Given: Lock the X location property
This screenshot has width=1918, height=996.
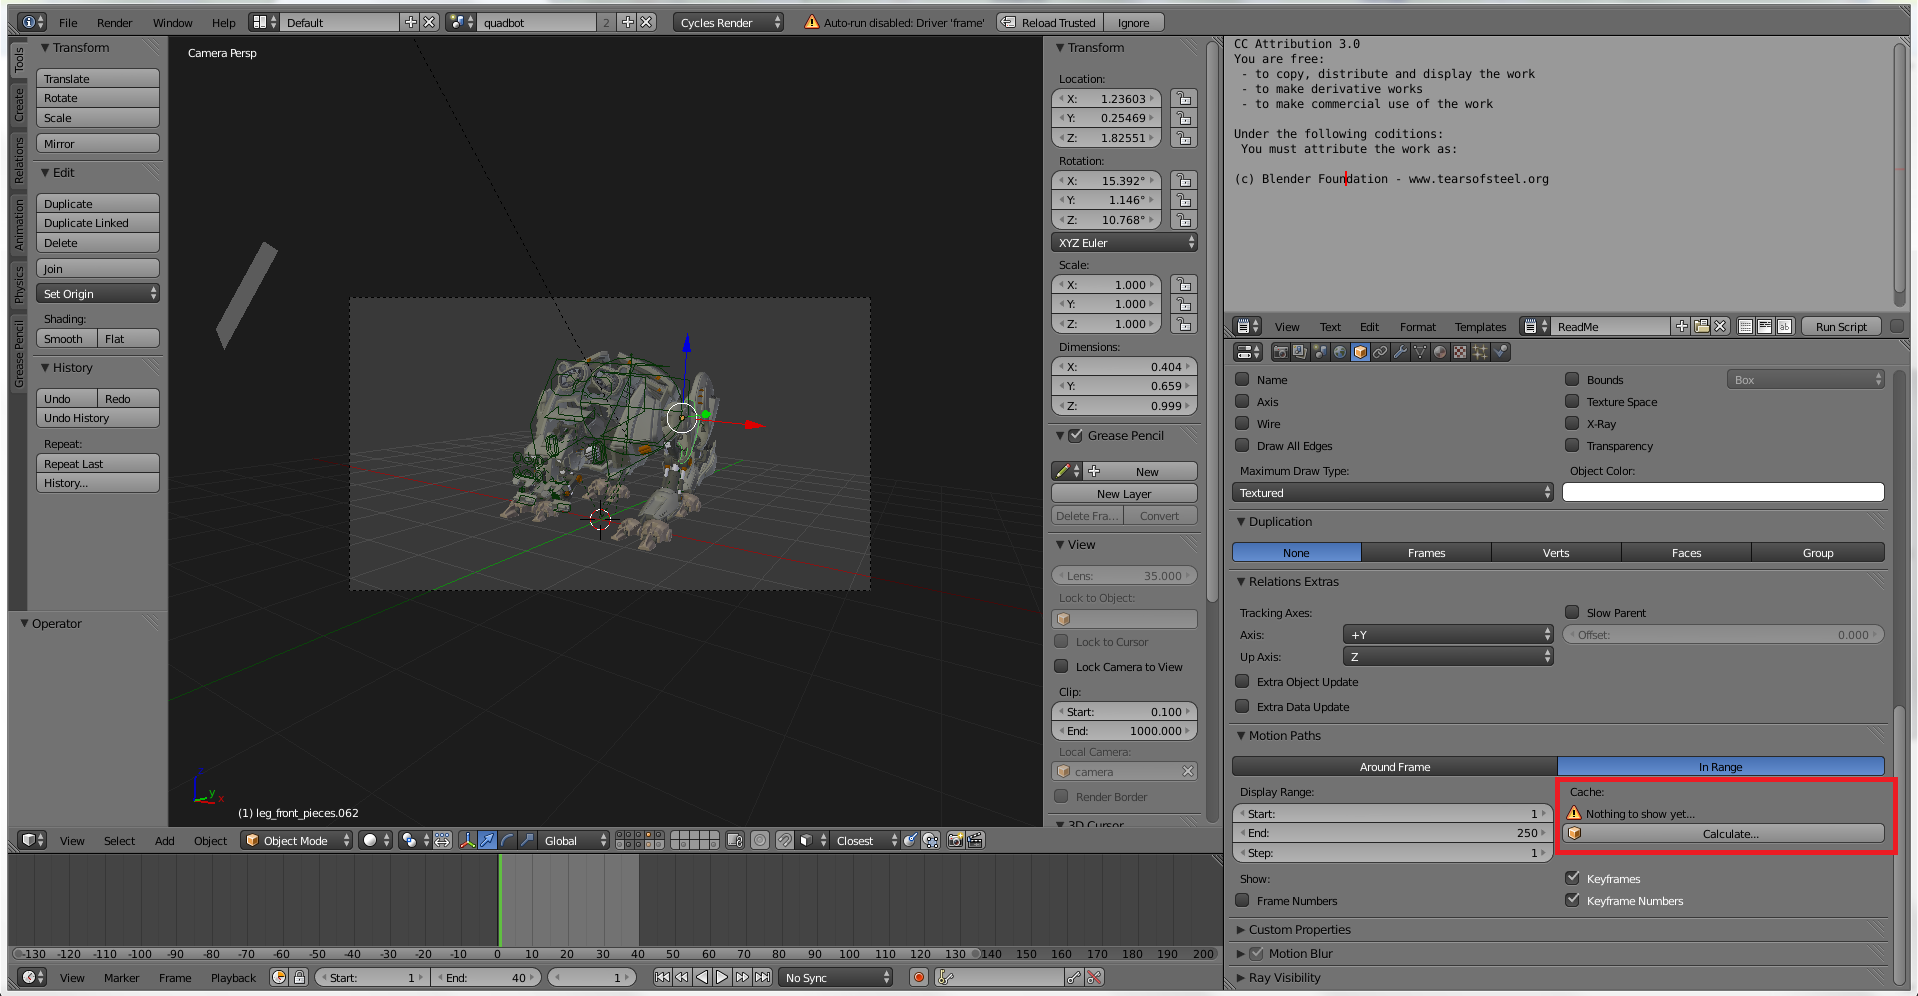Looking at the screenshot, I should click(1184, 98).
